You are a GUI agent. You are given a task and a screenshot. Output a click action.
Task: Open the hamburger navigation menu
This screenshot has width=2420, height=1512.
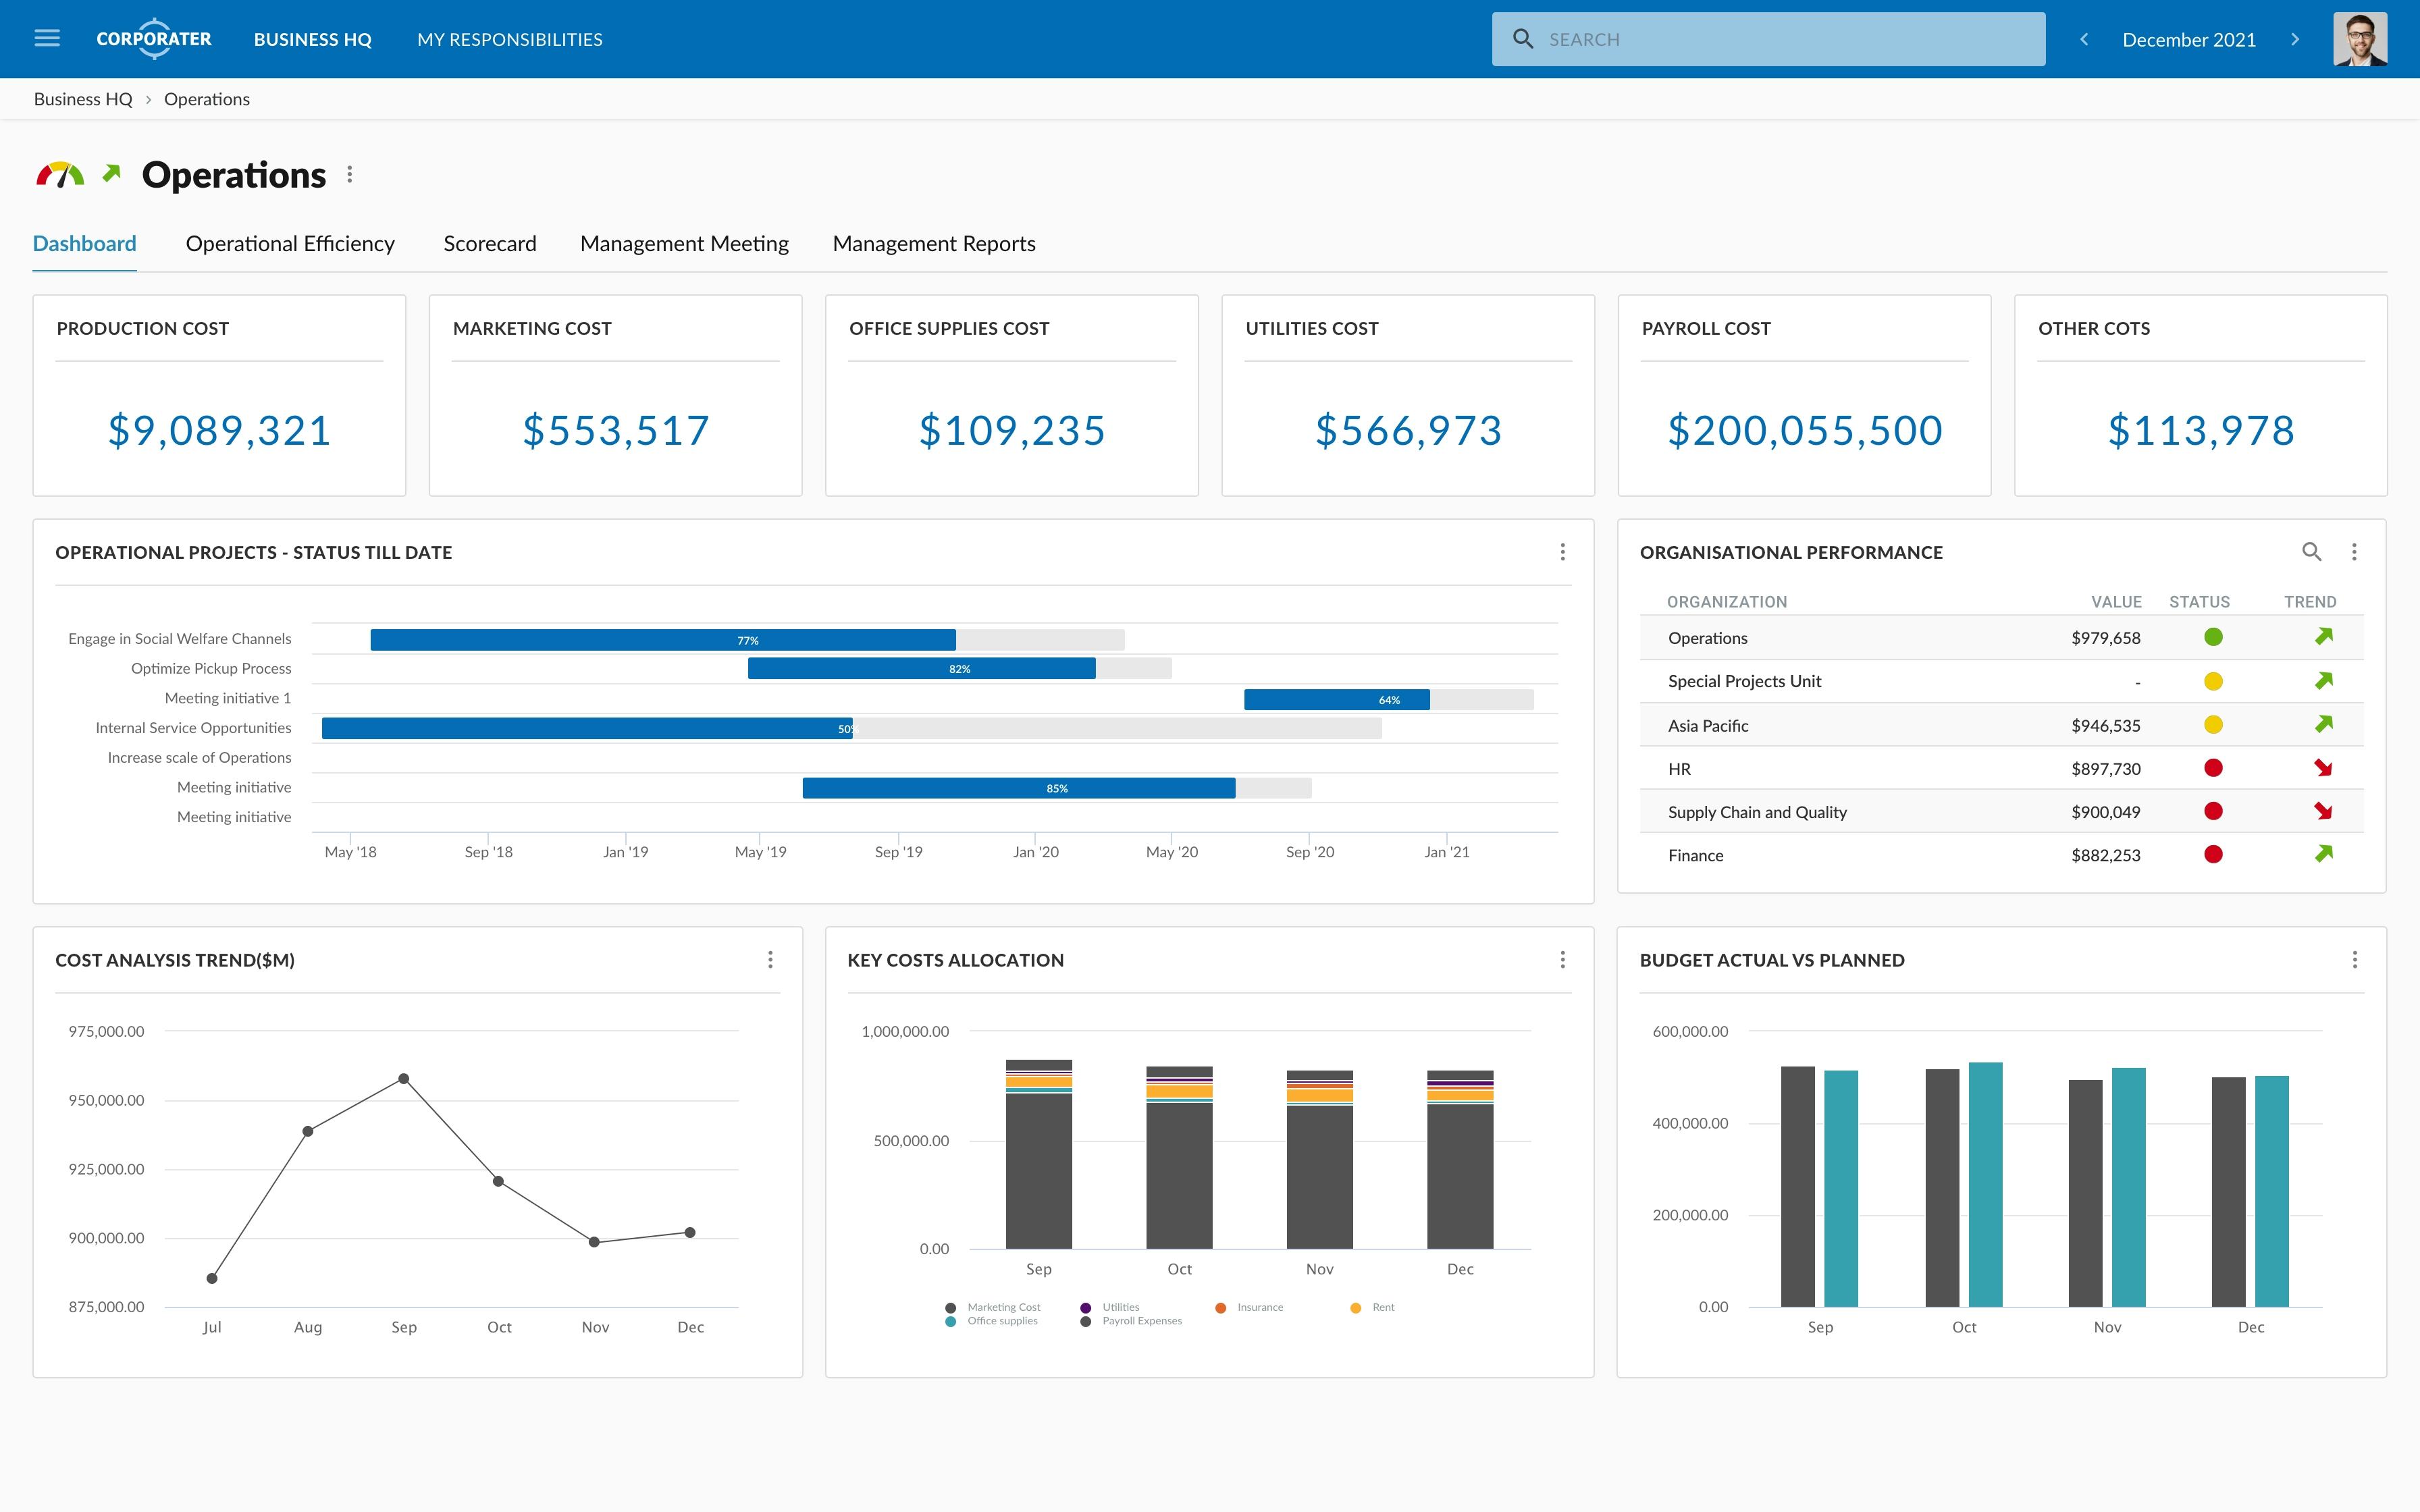point(47,38)
